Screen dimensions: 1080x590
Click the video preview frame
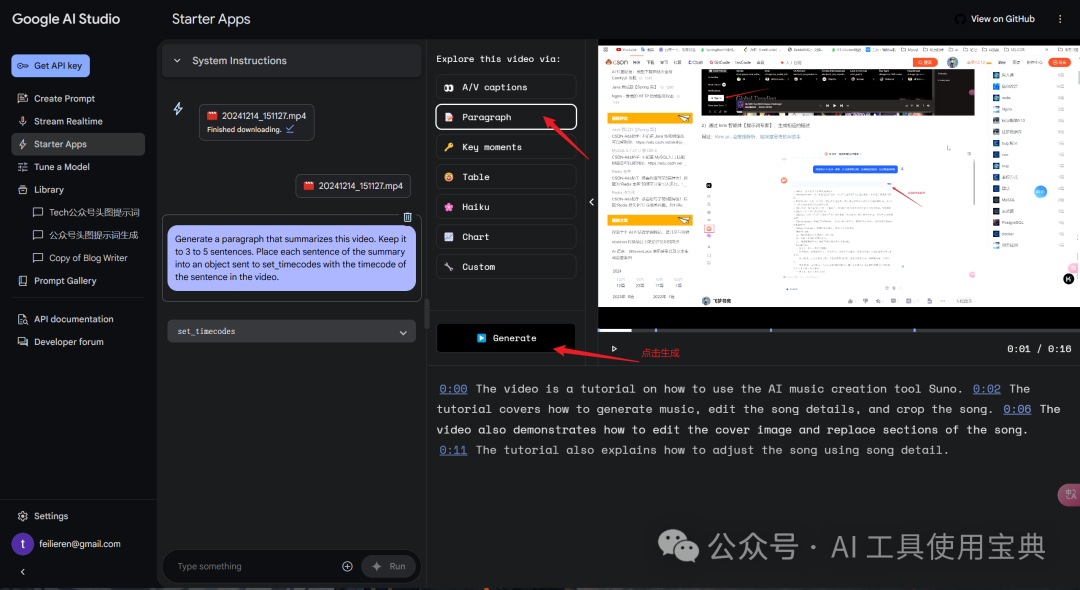[838, 176]
